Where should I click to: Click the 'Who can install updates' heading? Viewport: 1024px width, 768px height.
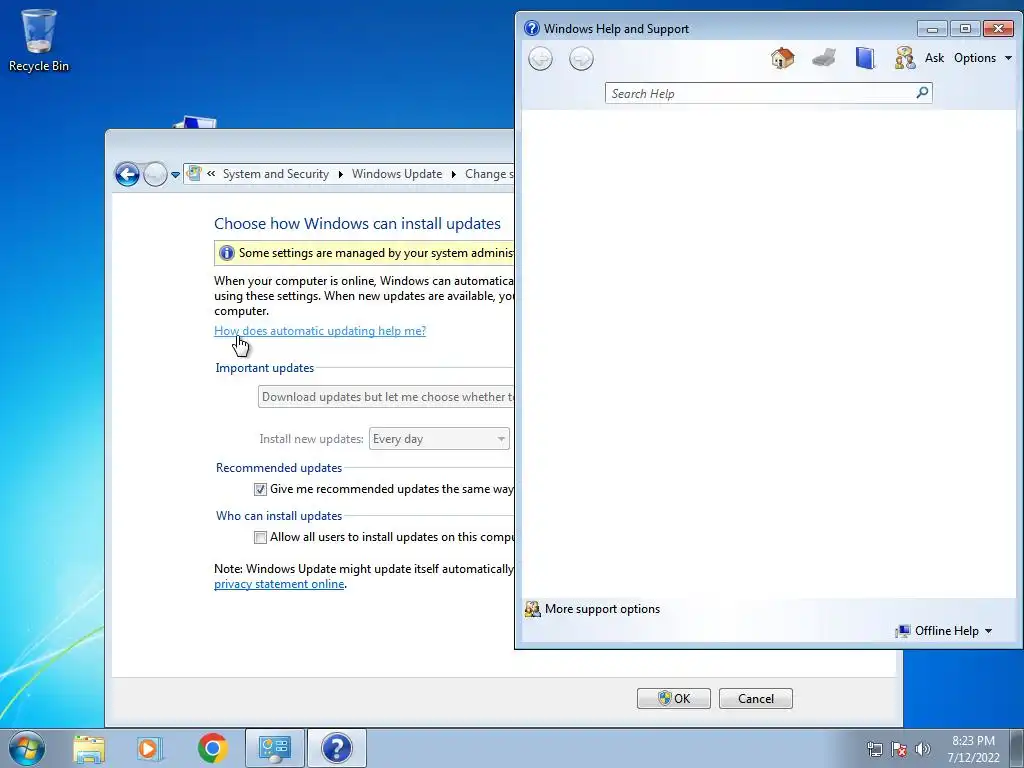(x=279, y=516)
